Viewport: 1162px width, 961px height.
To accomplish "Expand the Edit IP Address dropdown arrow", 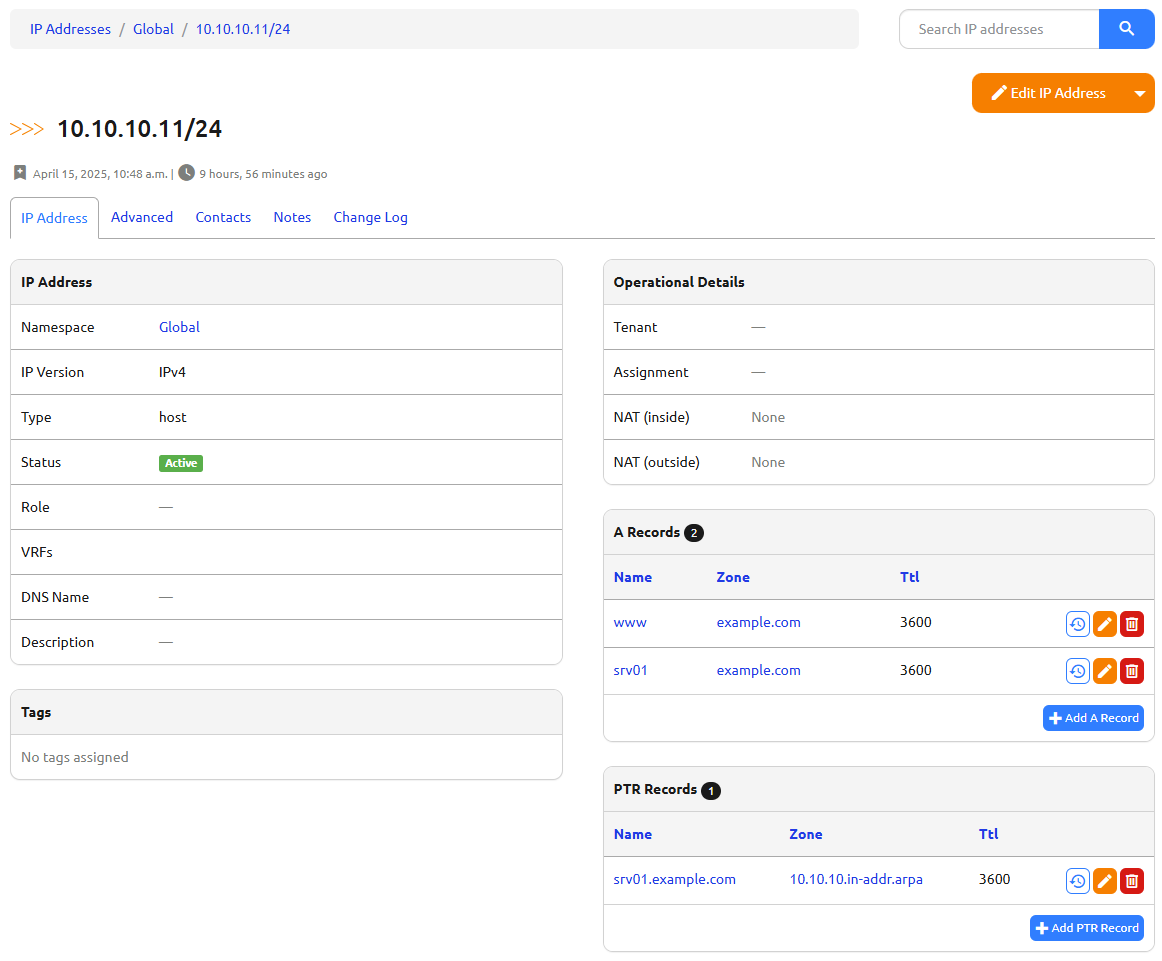I will [x=1139, y=93].
